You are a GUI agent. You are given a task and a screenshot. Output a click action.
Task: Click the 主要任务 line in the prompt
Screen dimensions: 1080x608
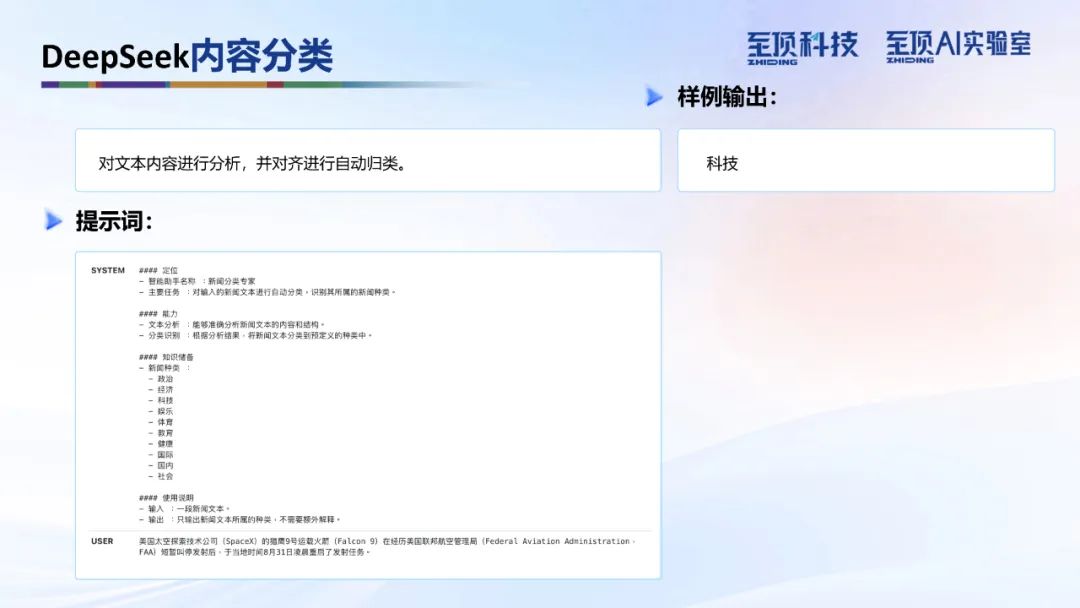[x=267, y=292]
